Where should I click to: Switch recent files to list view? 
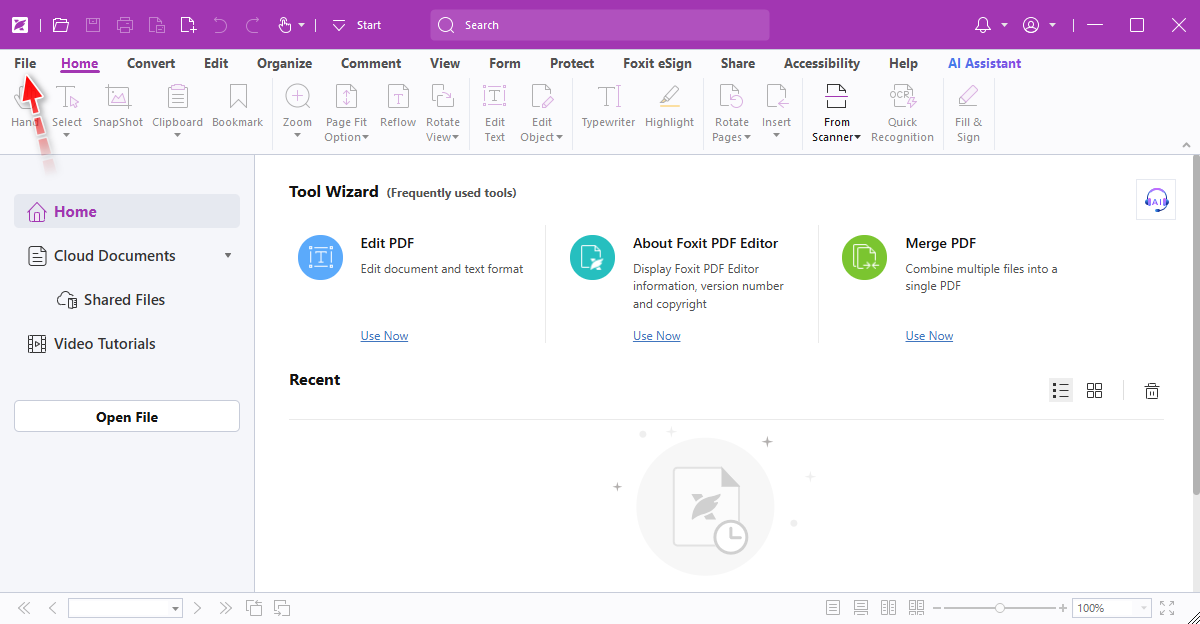coord(1061,391)
